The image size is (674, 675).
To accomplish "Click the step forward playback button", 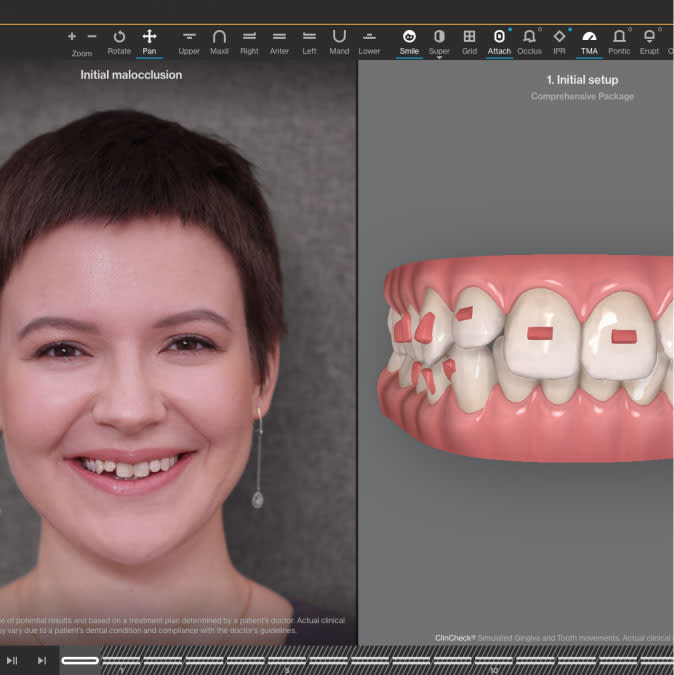I will click(42, 660).
